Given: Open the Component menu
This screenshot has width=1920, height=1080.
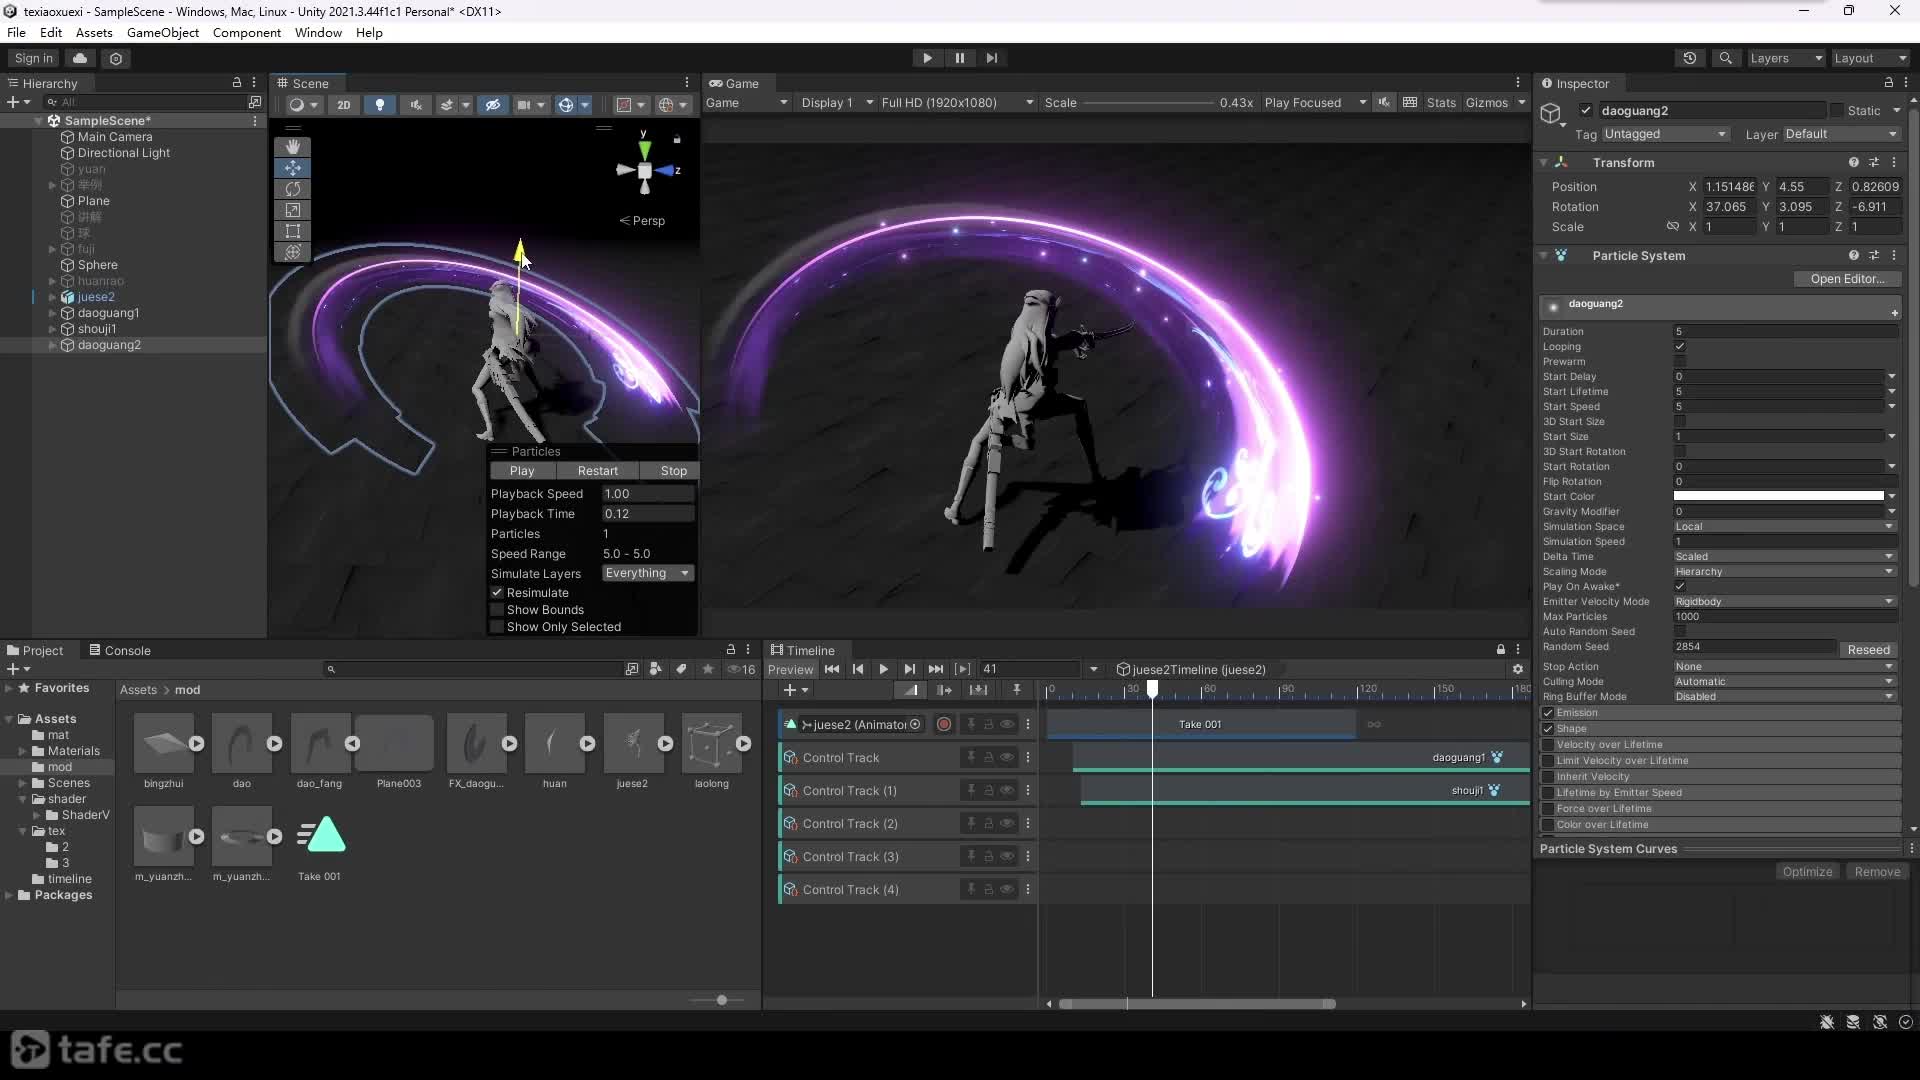Looking at the screenshot, I should [x=247, y=32].
